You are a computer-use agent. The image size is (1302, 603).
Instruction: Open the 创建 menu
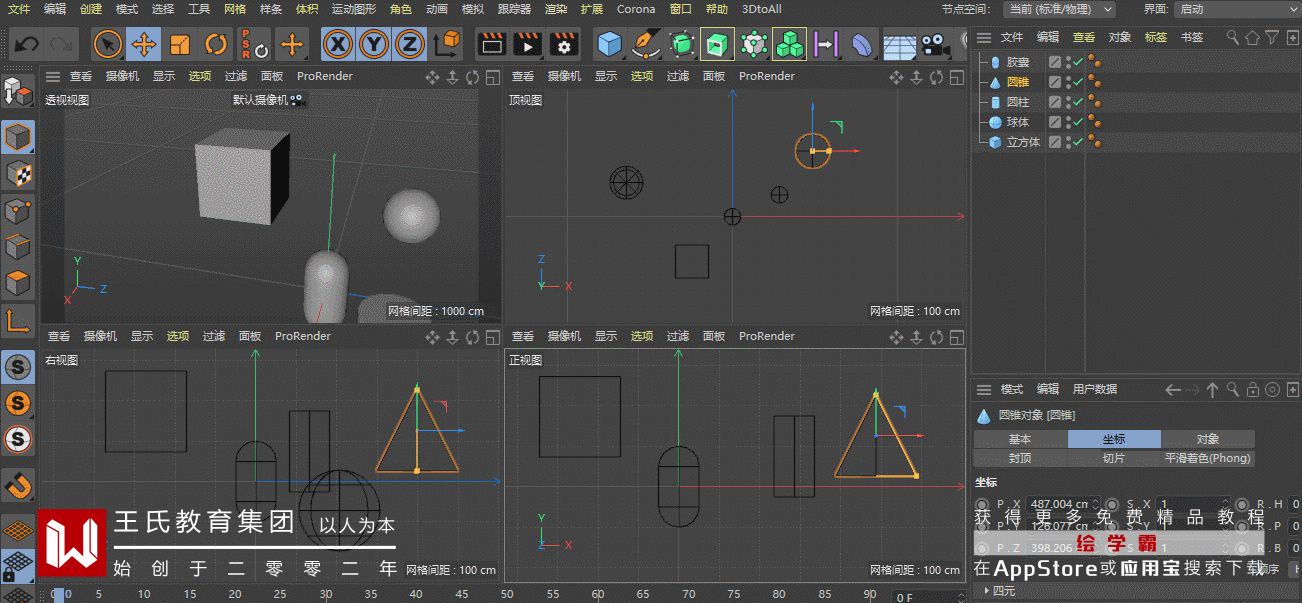(91, 9)
